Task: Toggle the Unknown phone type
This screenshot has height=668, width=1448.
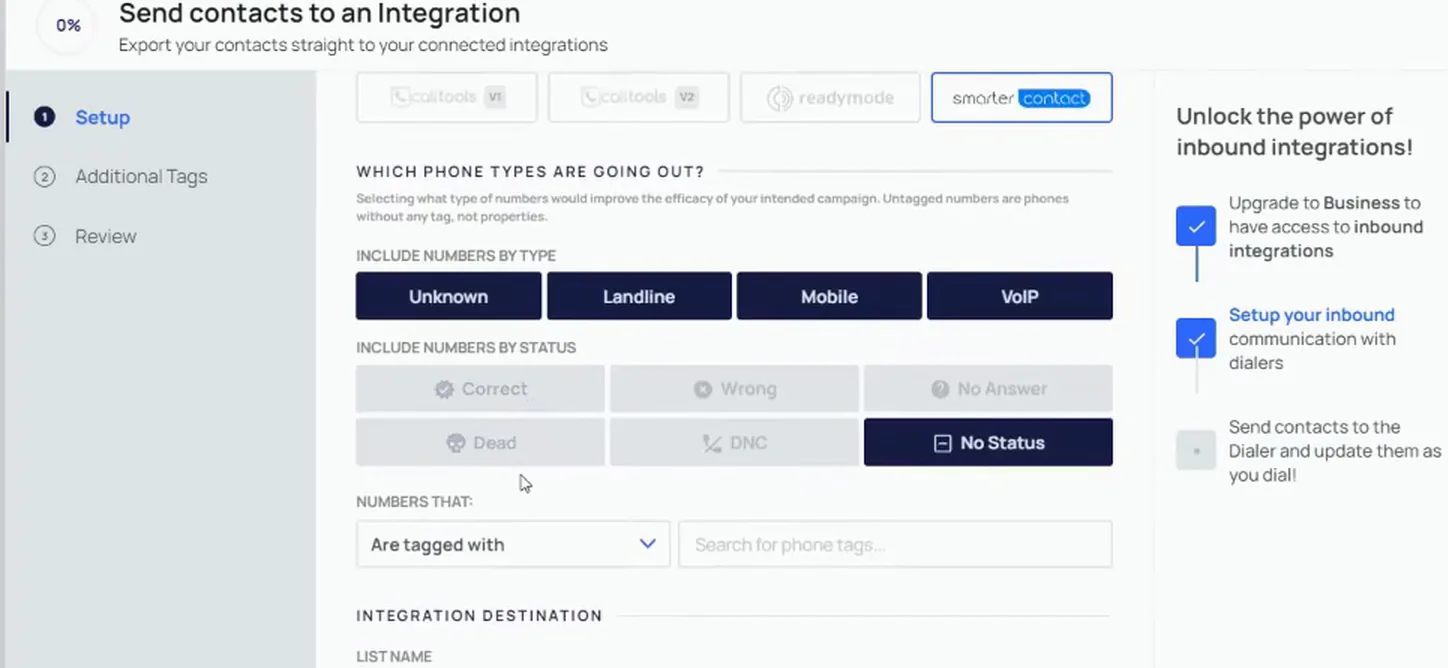Action: [448, 296]
